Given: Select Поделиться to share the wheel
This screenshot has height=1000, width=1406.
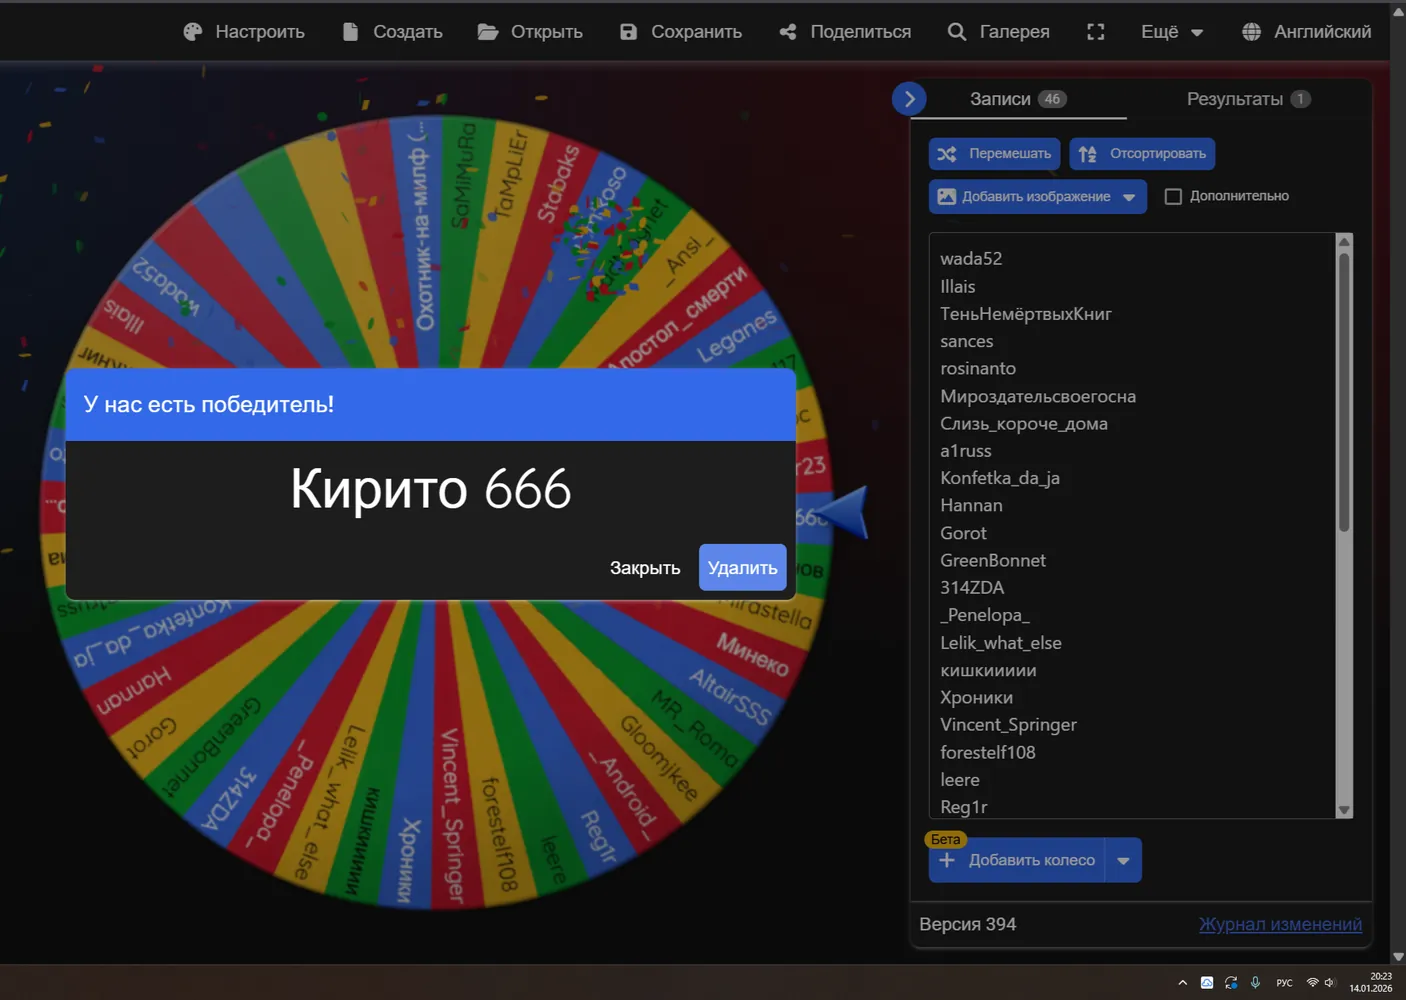Looking at the screenshot, I should (x=845, y=32).
